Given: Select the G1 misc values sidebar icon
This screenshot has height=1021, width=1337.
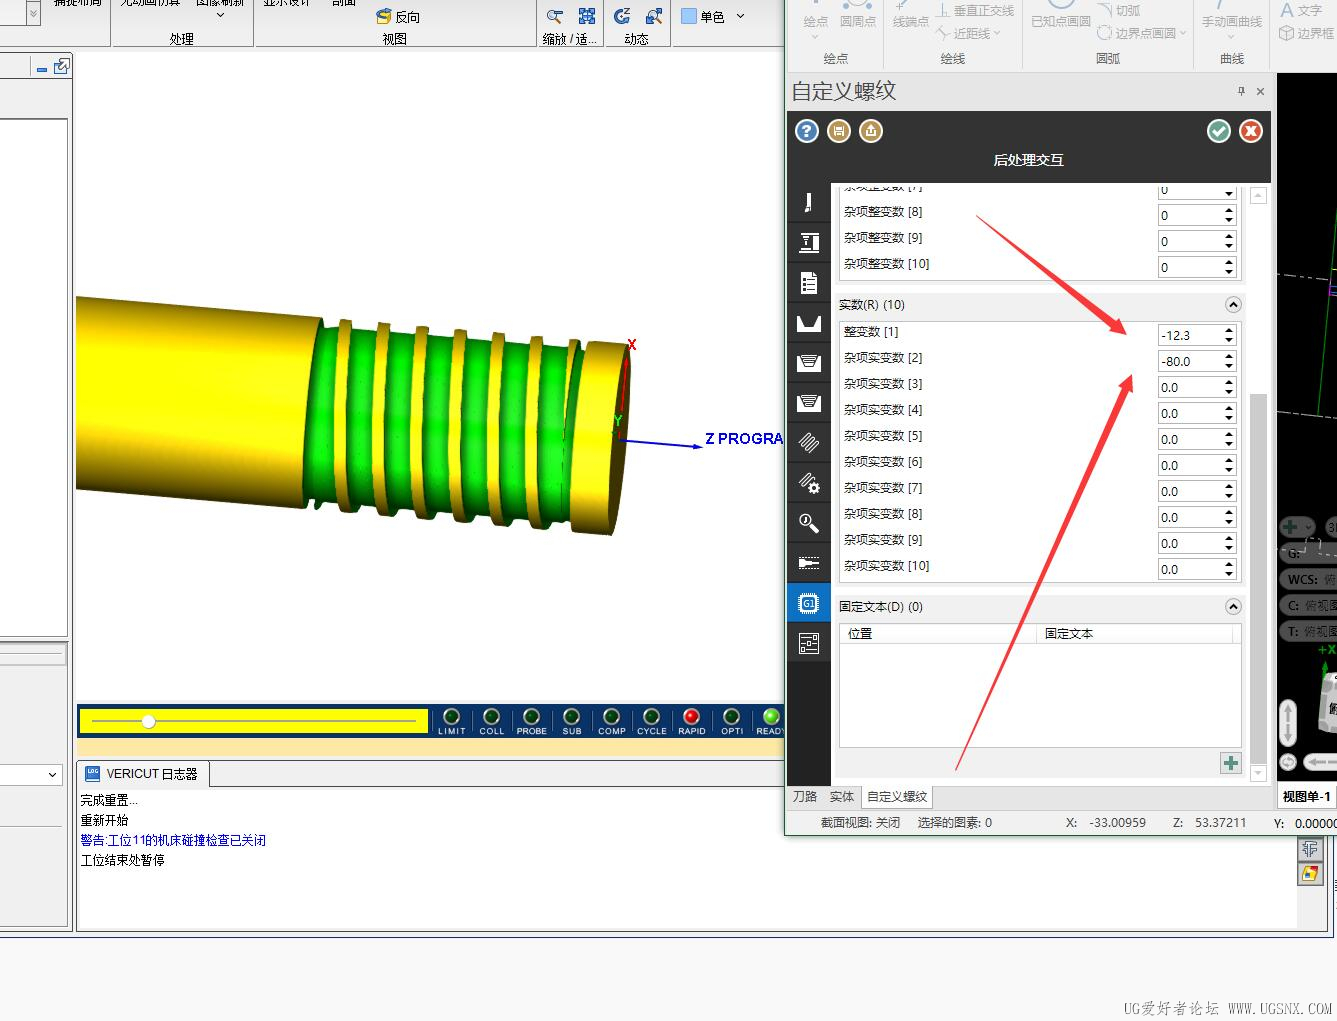Looking at the screenshot, I should [808, 603].
